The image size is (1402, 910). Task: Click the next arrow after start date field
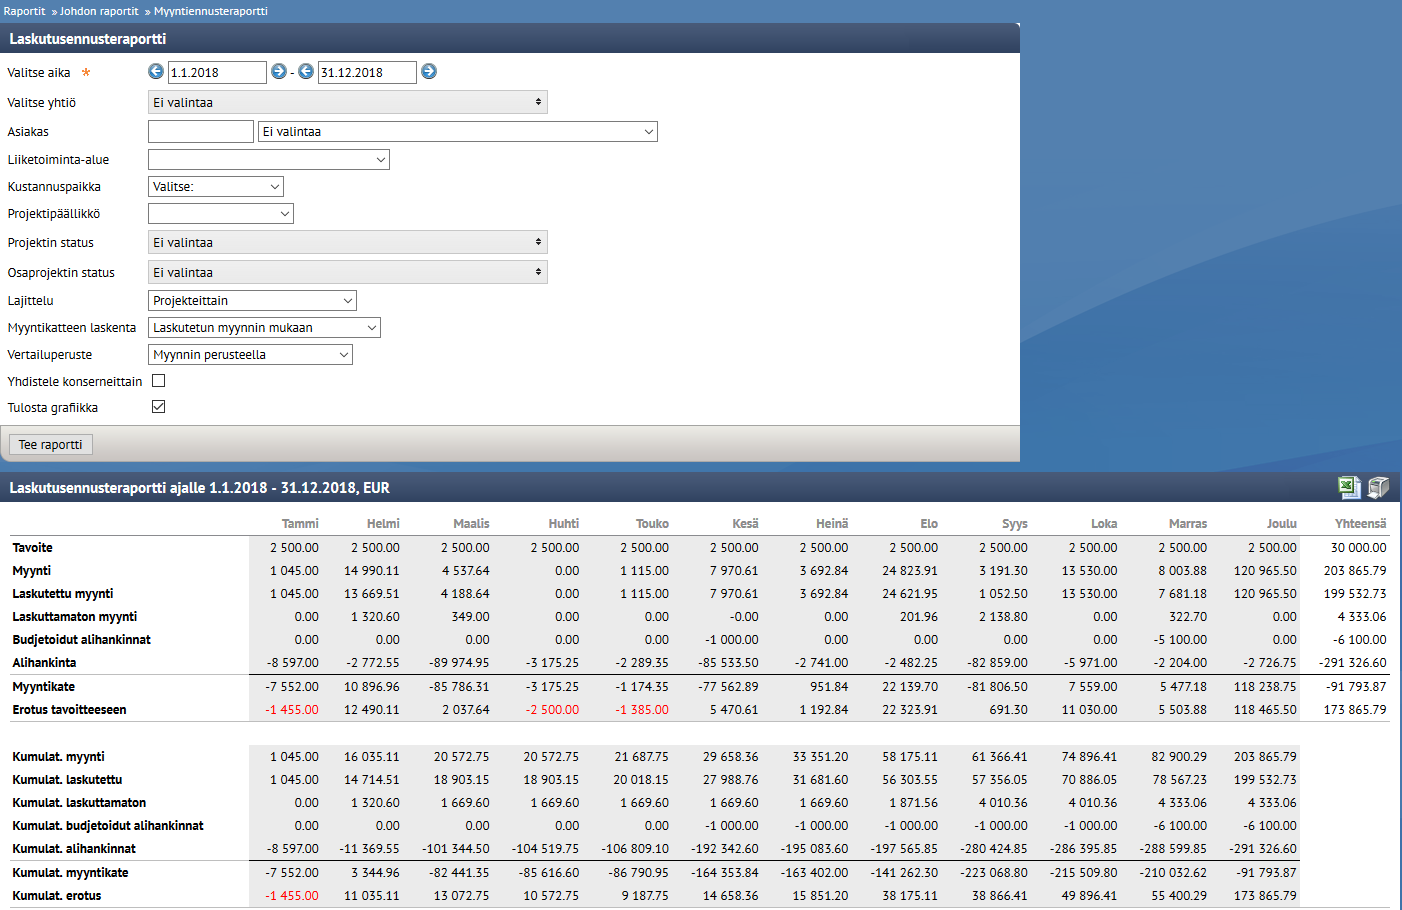click(x=279, y=71)
